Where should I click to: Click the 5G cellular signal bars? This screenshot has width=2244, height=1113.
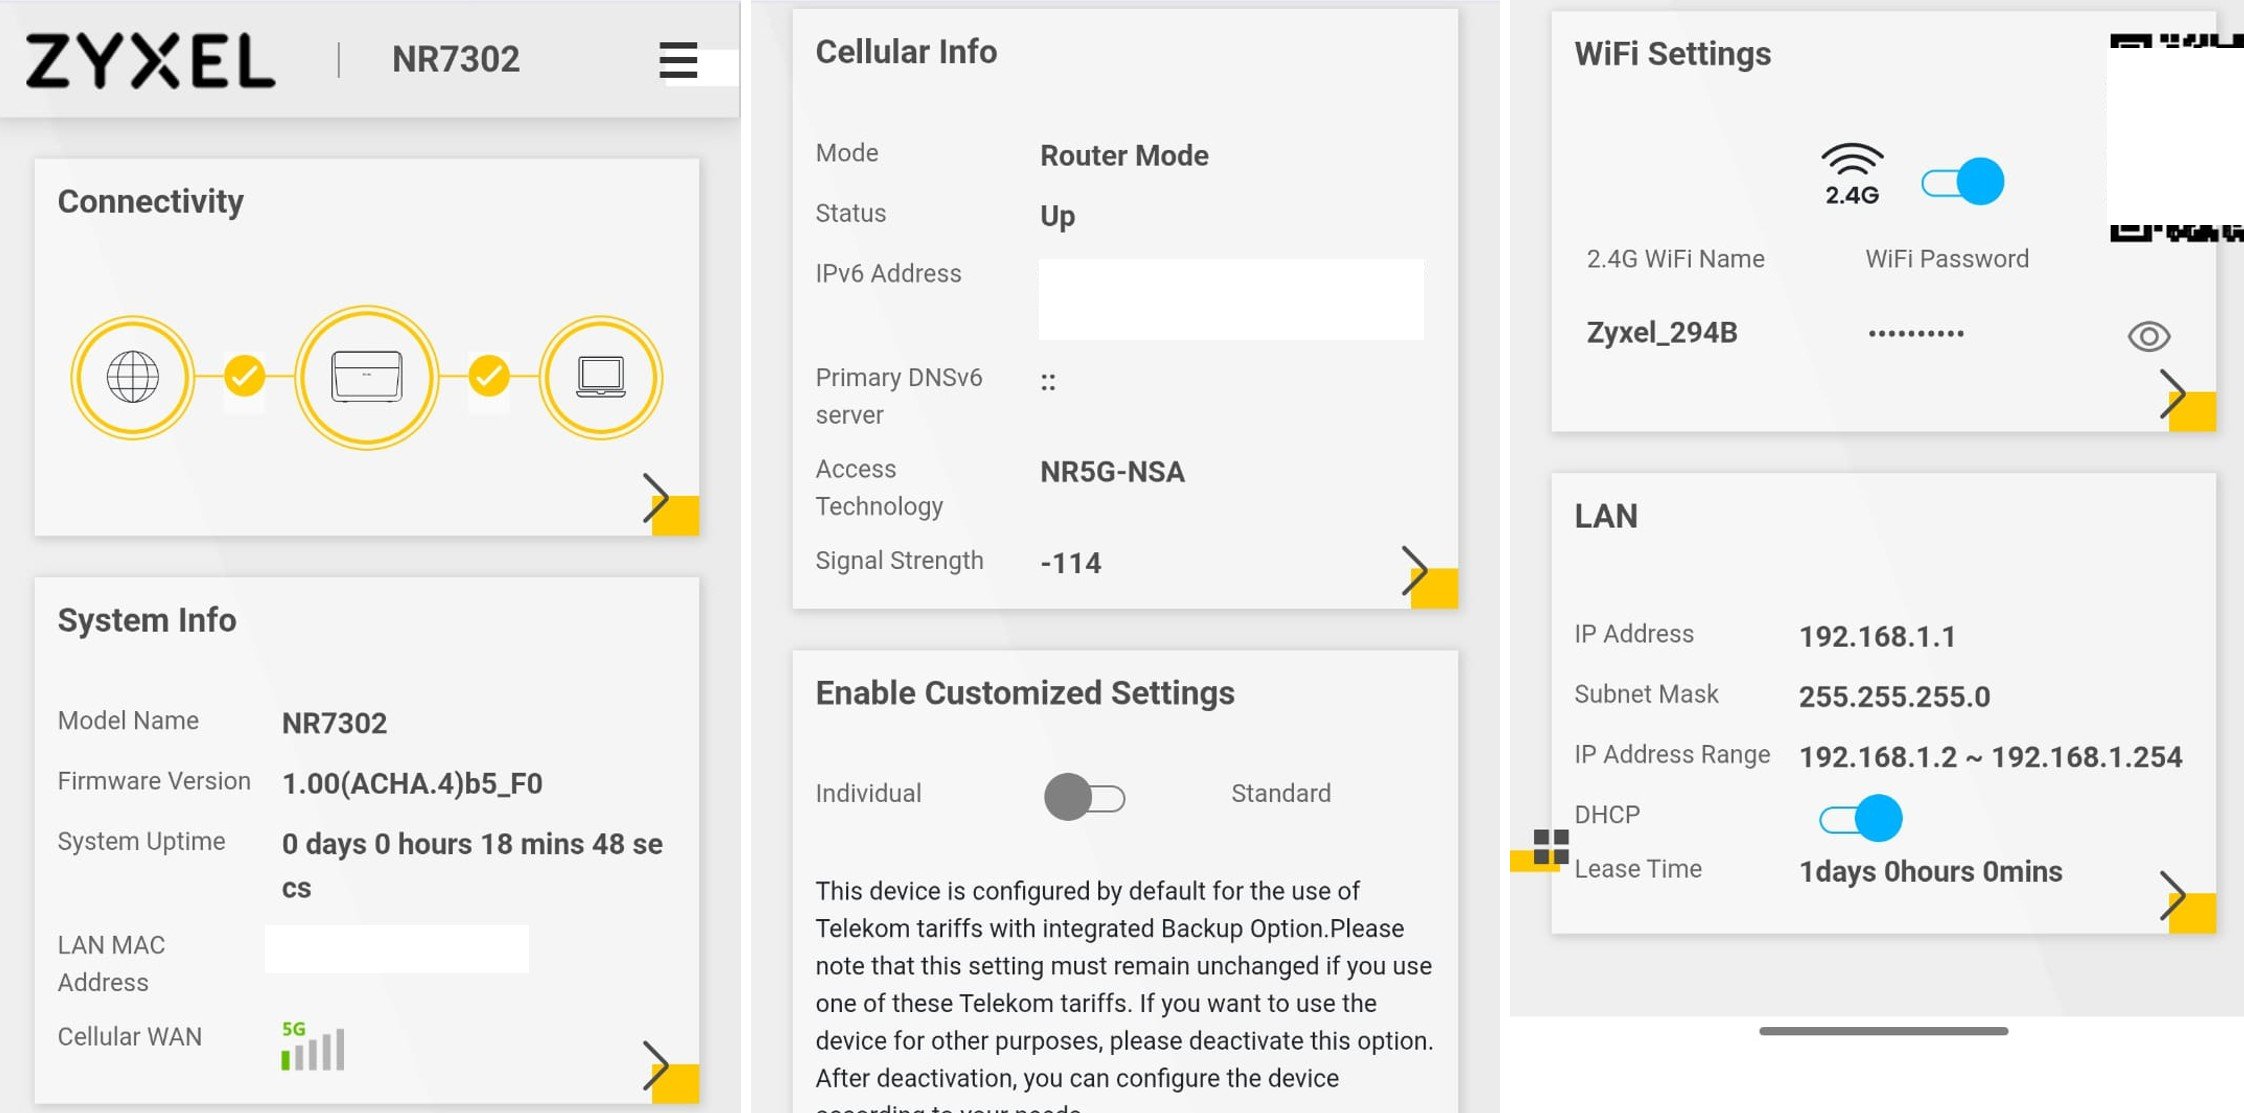point(313,1046)
